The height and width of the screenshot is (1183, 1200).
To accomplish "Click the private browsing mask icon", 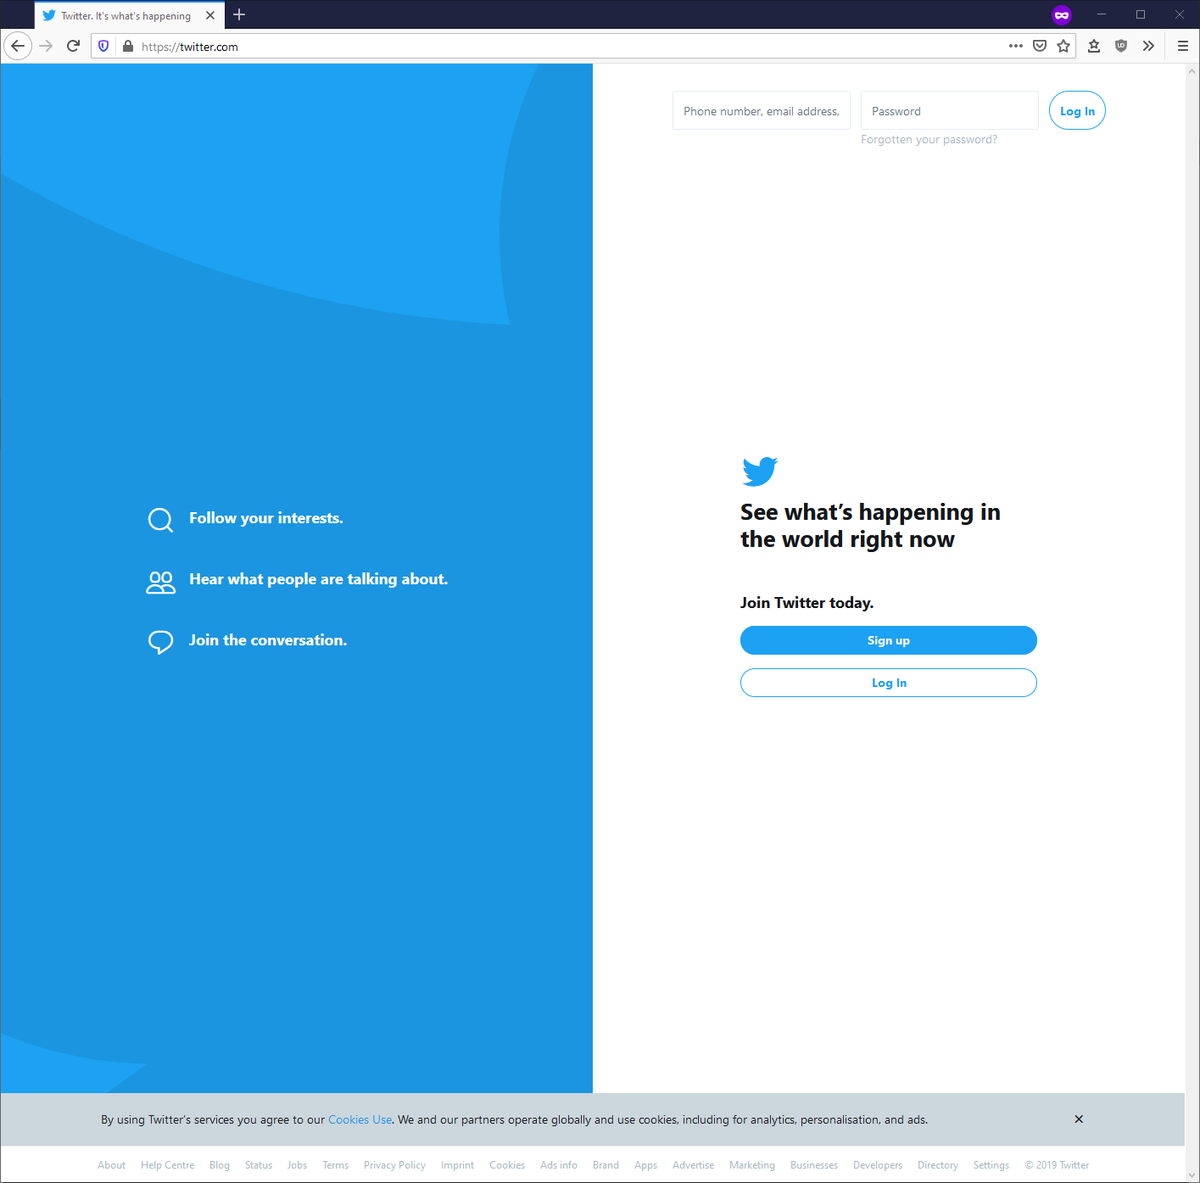I will 1062,15.
